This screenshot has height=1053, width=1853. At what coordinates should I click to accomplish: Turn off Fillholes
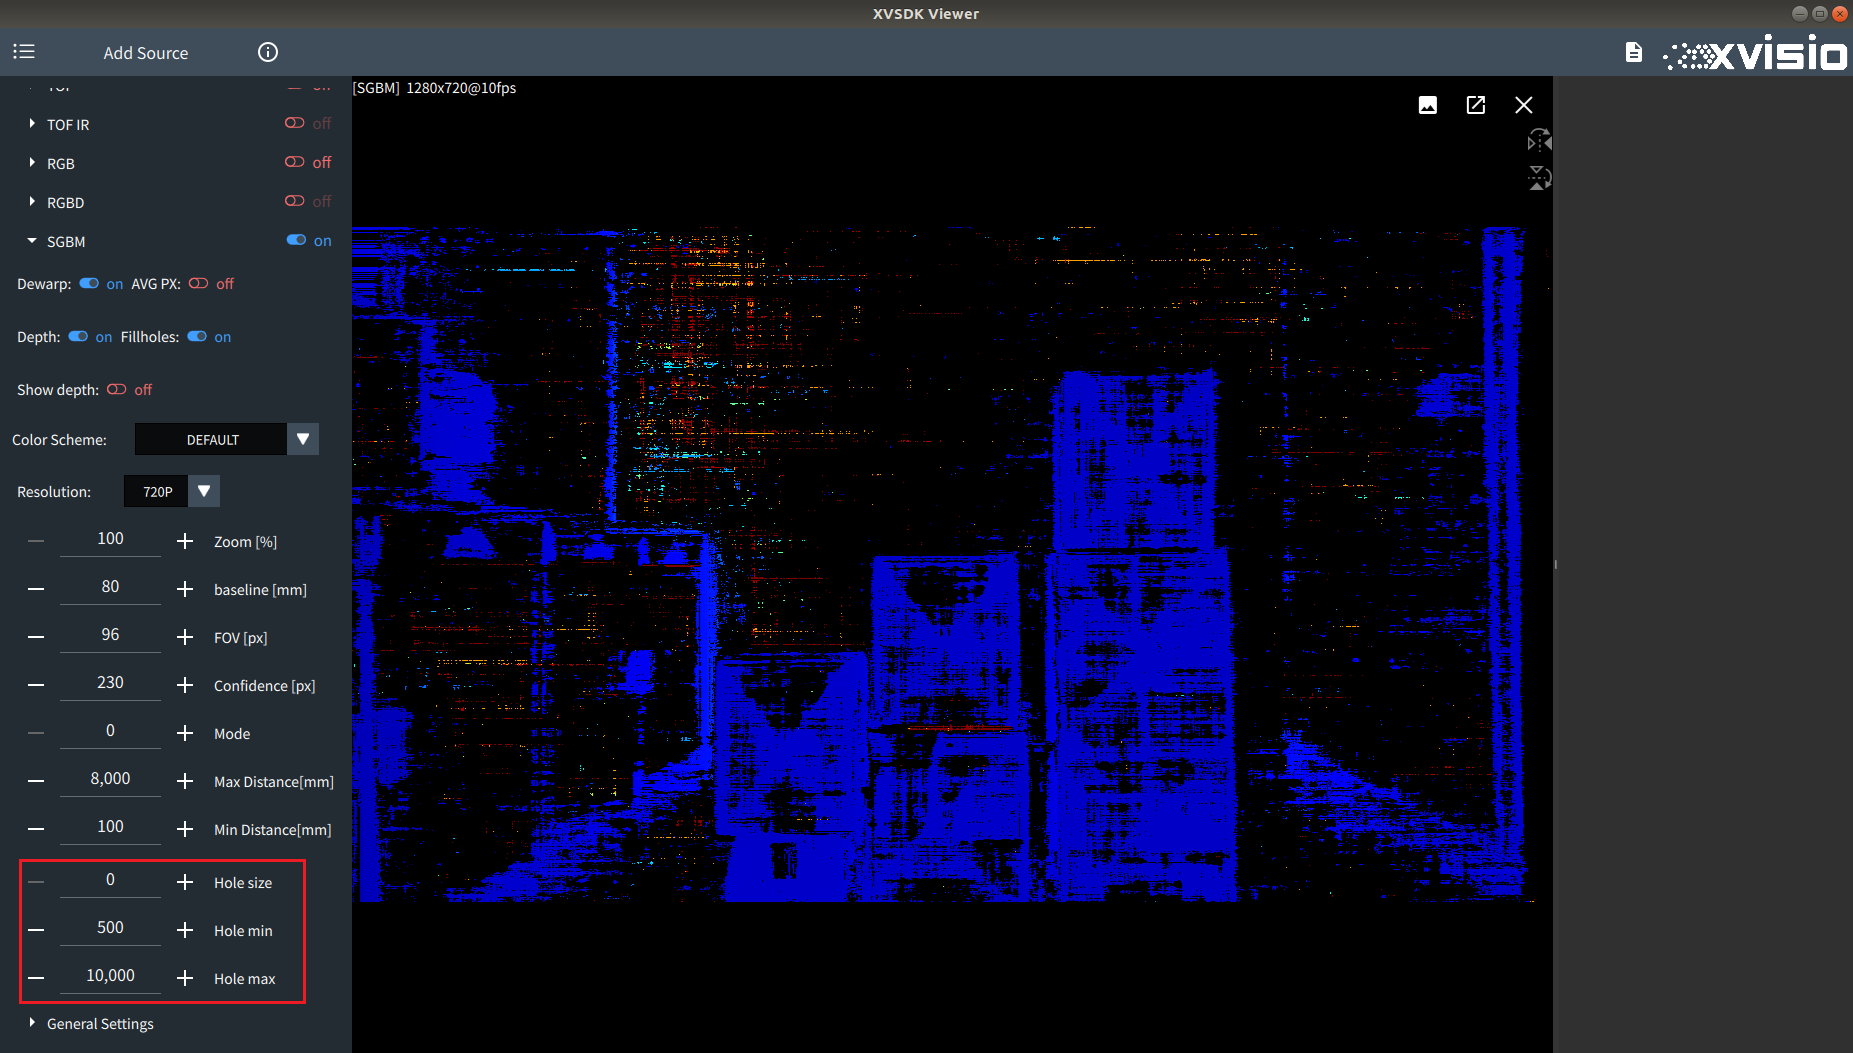tap(197, 336)
